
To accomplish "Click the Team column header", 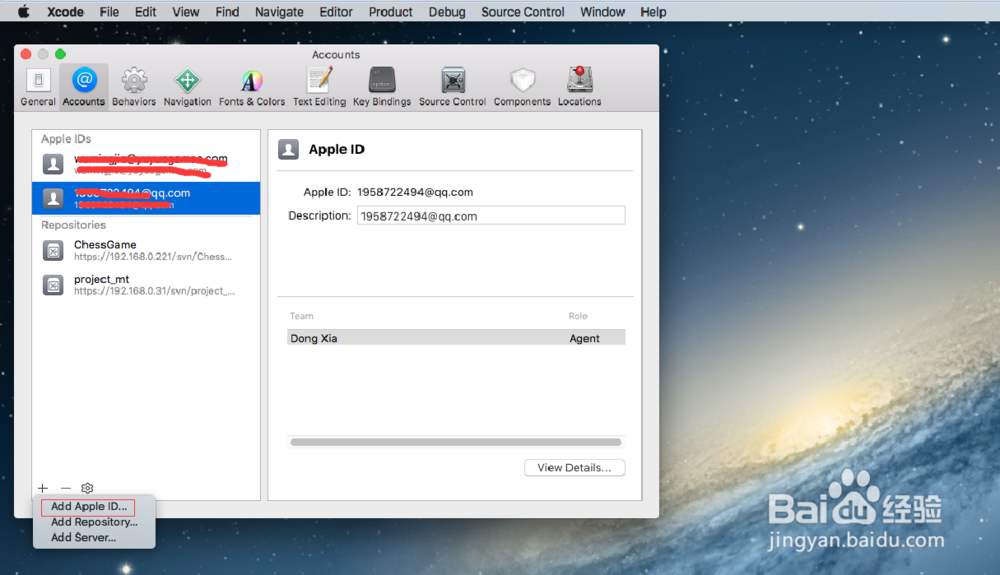I will point(302,316).
